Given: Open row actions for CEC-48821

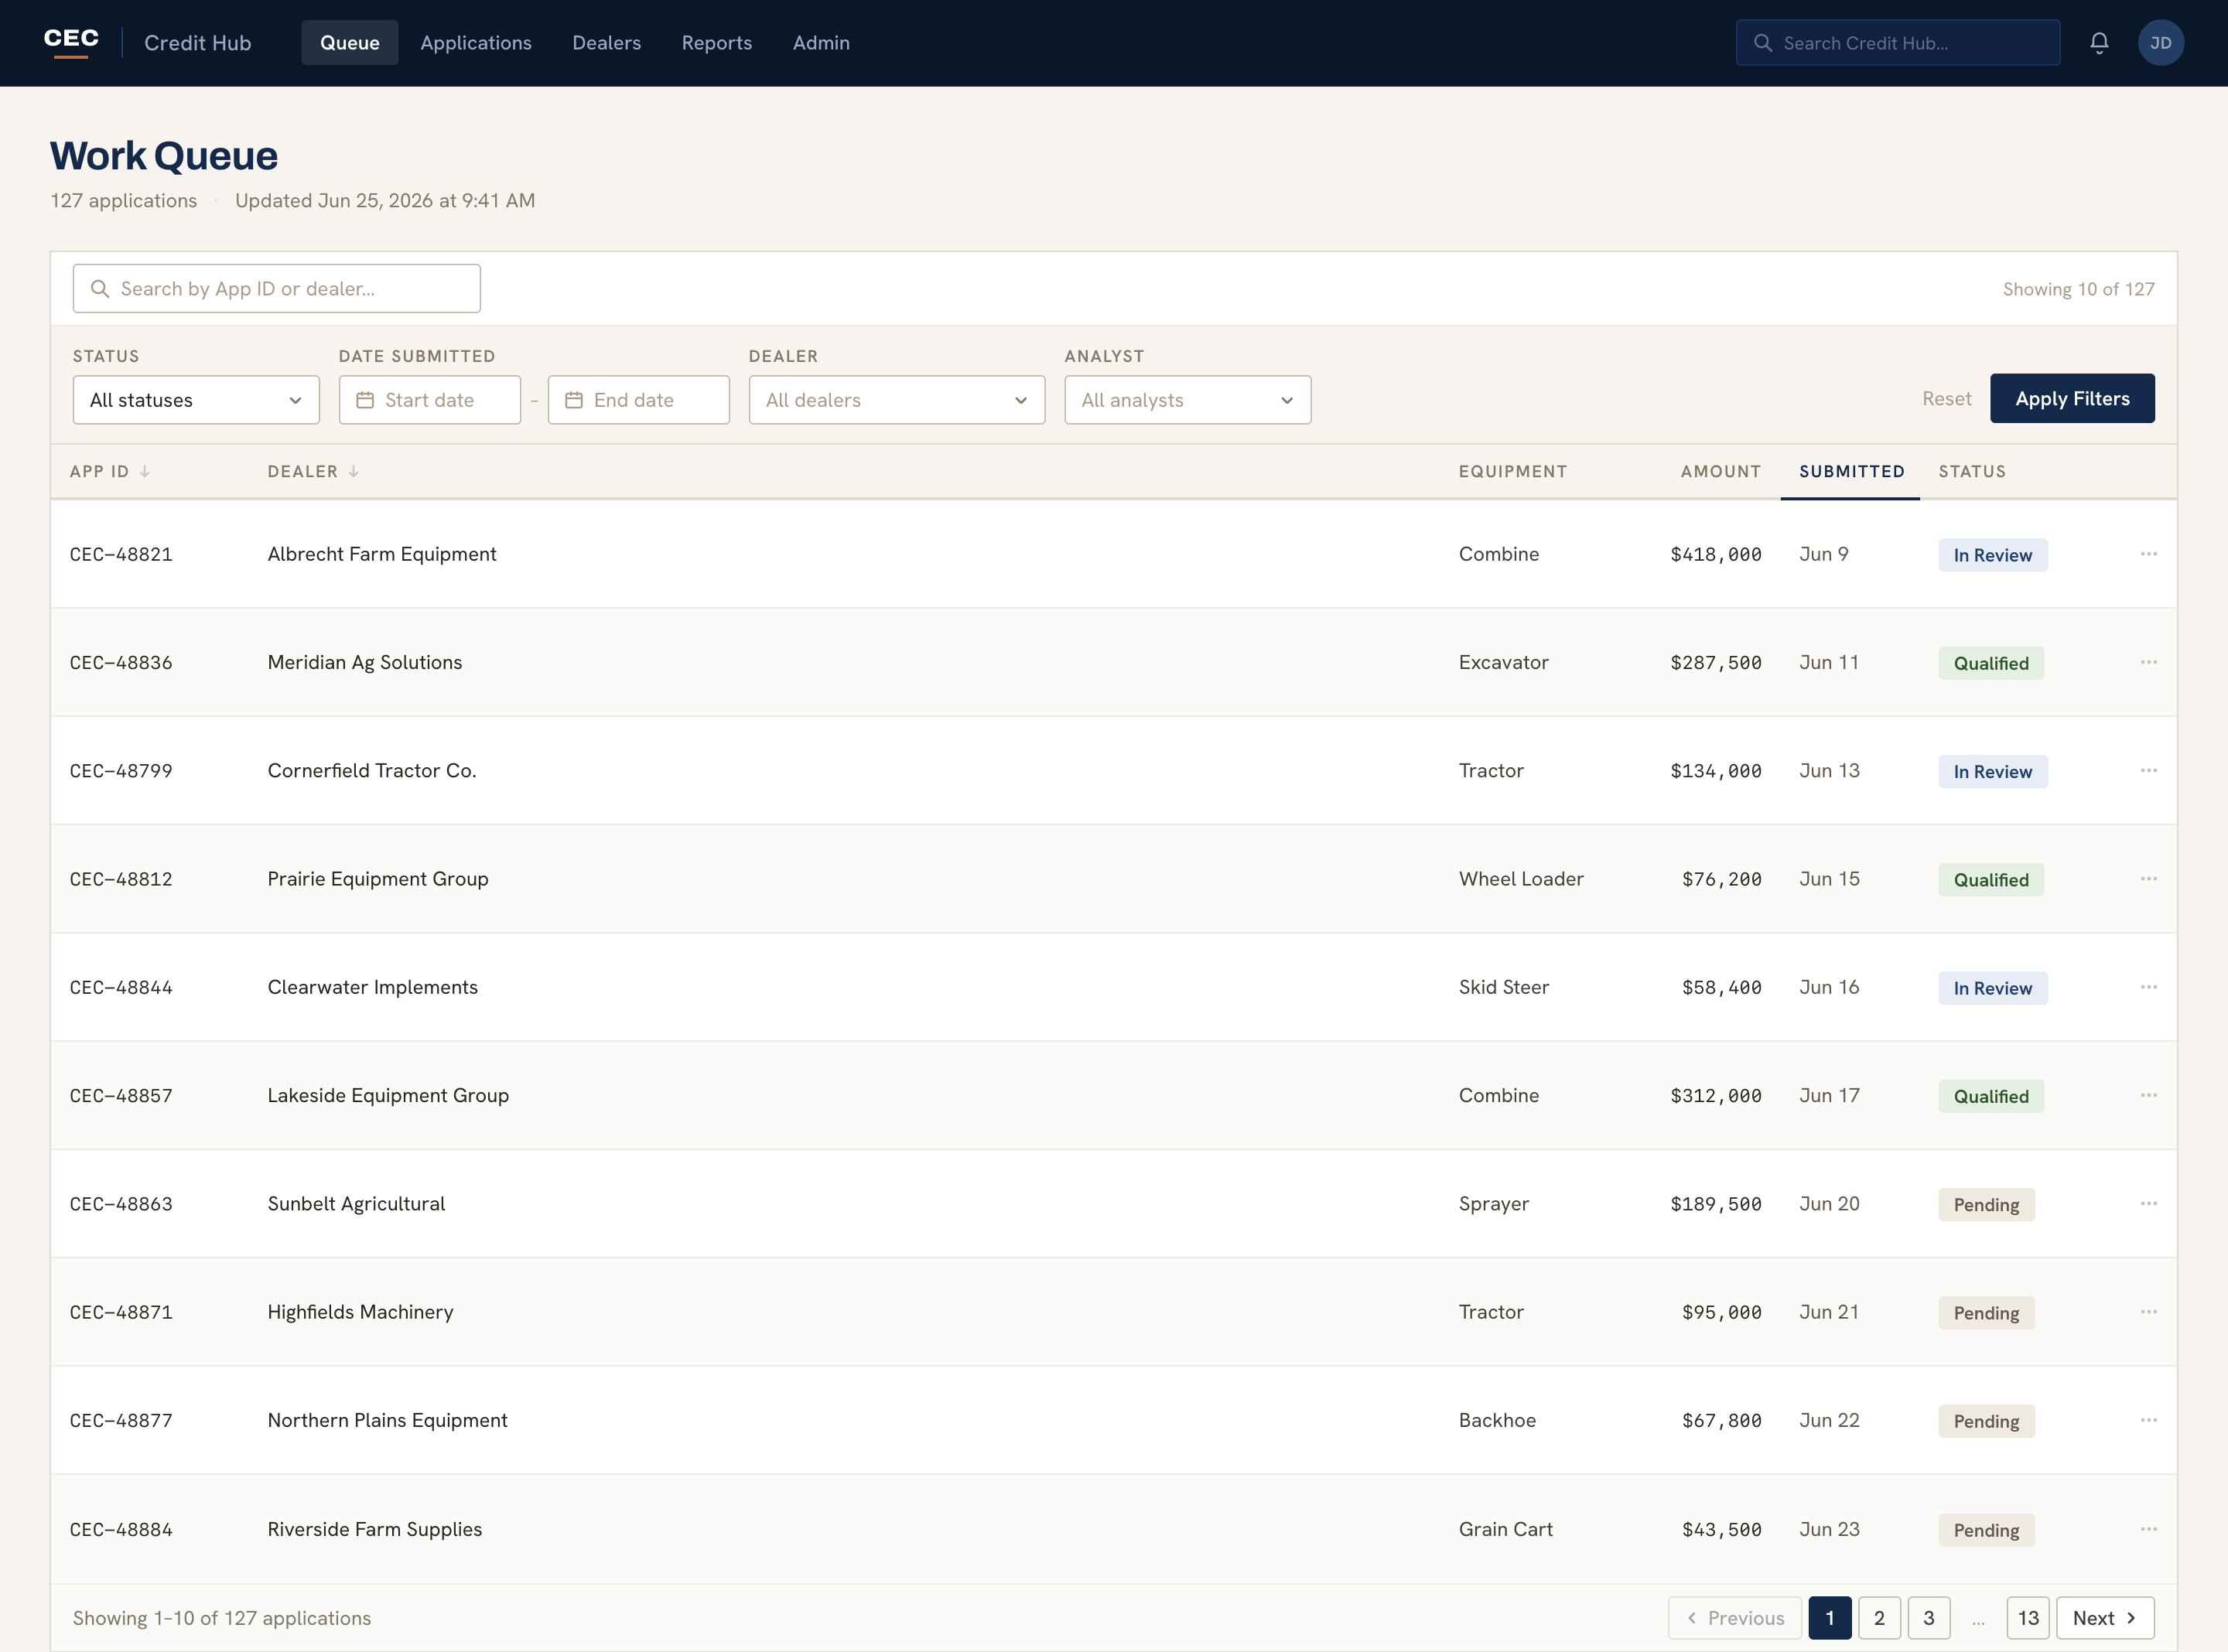Looking at the screenshot, I should pos(2148,554).
